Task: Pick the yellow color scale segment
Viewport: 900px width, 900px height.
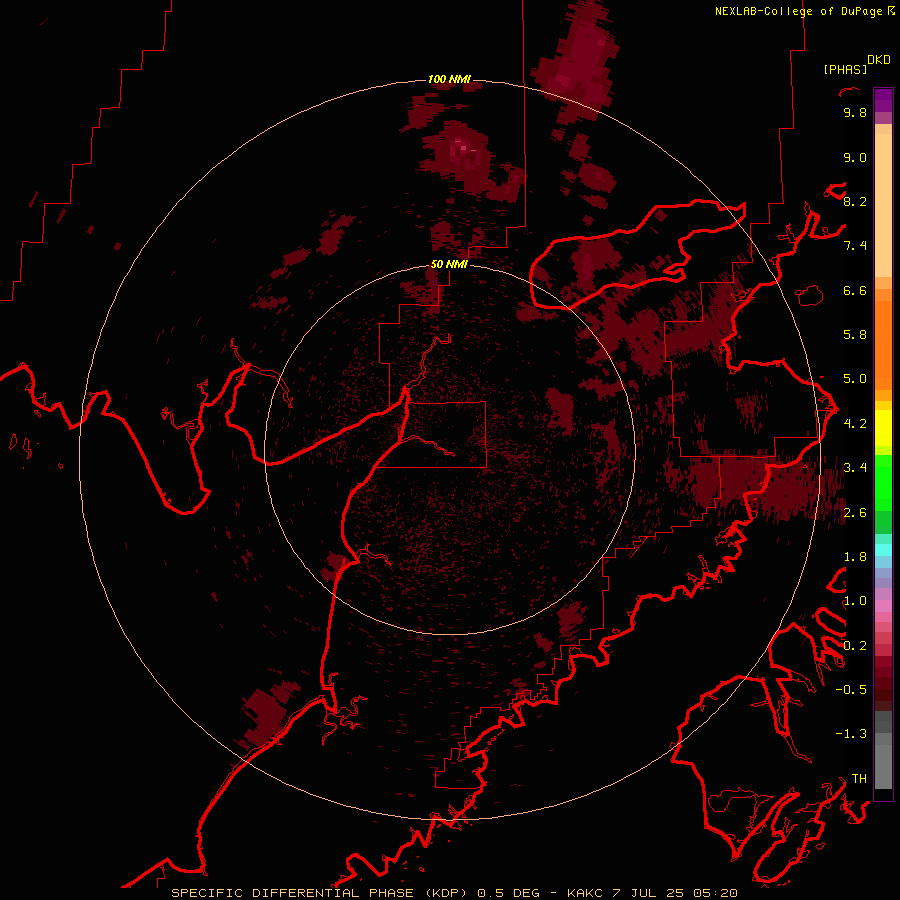Action: click(883, 428)
